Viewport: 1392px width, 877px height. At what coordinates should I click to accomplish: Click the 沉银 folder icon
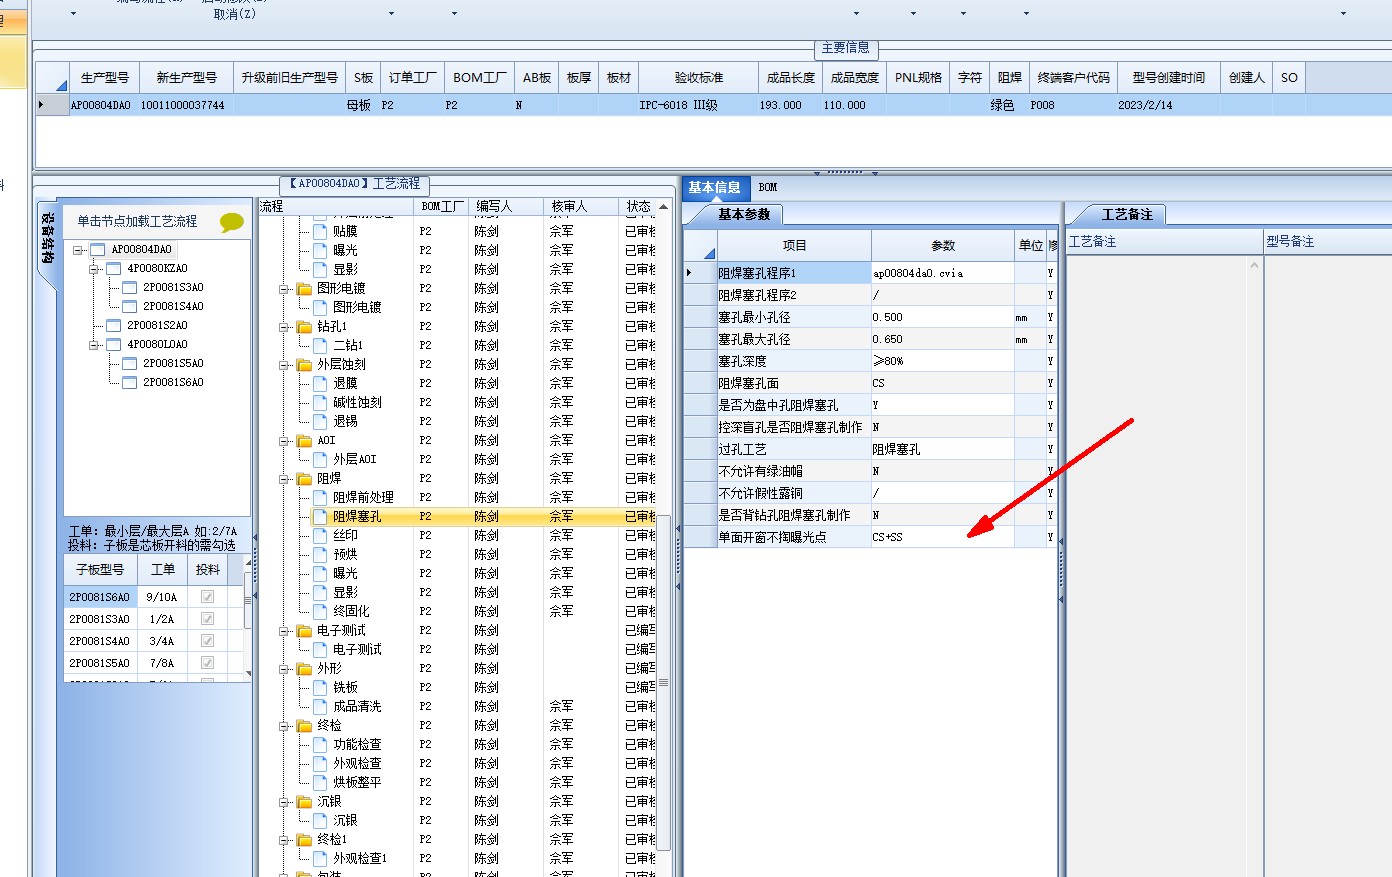(304, 801)
